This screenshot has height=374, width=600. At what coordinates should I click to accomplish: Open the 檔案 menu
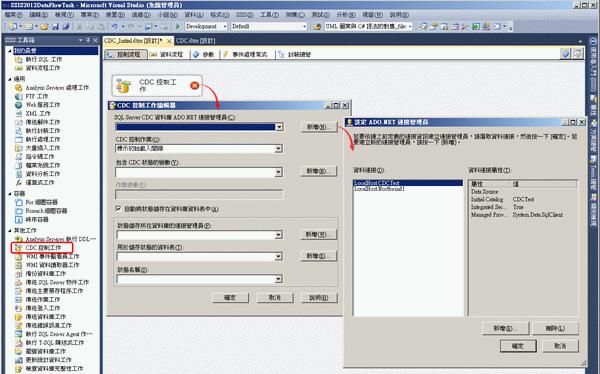click(x=13, y=15)
